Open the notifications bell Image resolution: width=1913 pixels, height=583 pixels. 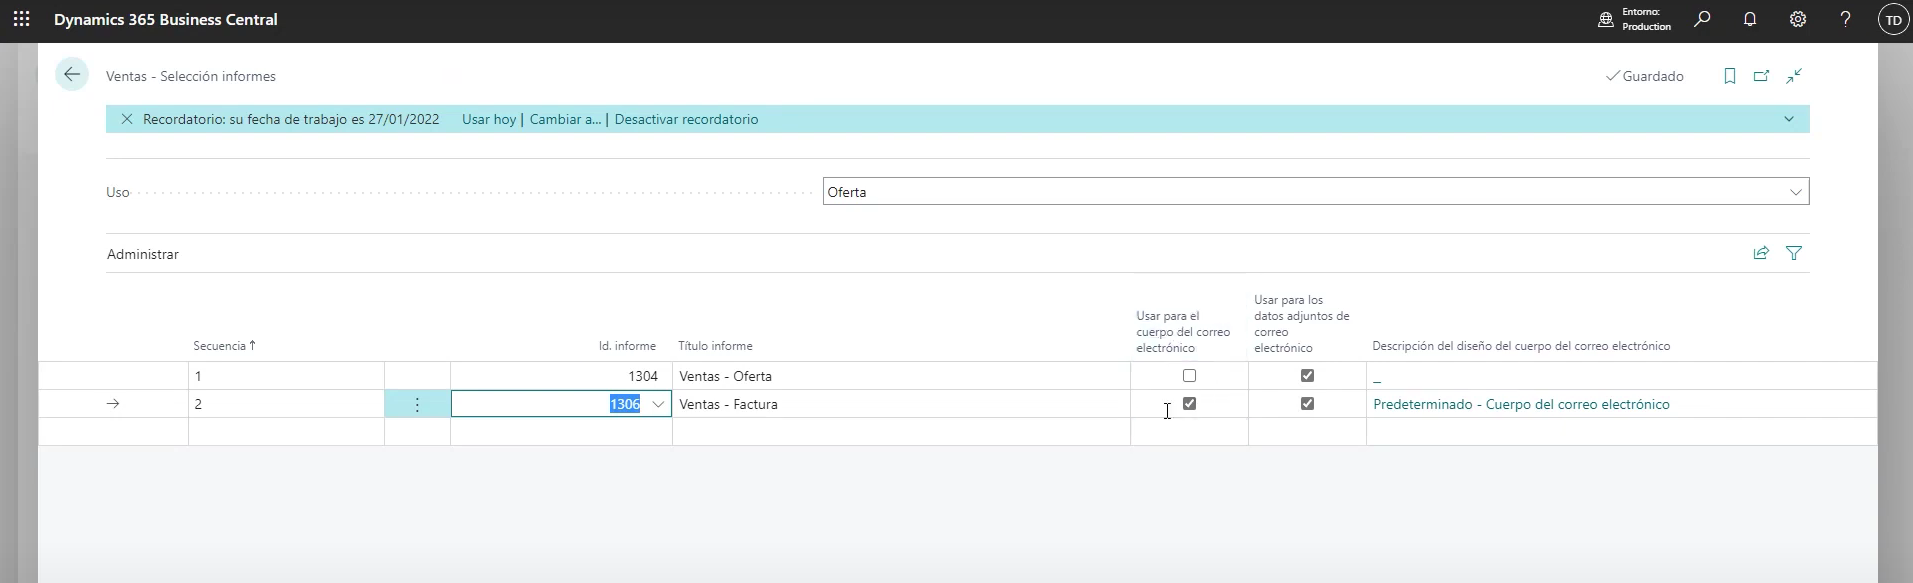1749,19
